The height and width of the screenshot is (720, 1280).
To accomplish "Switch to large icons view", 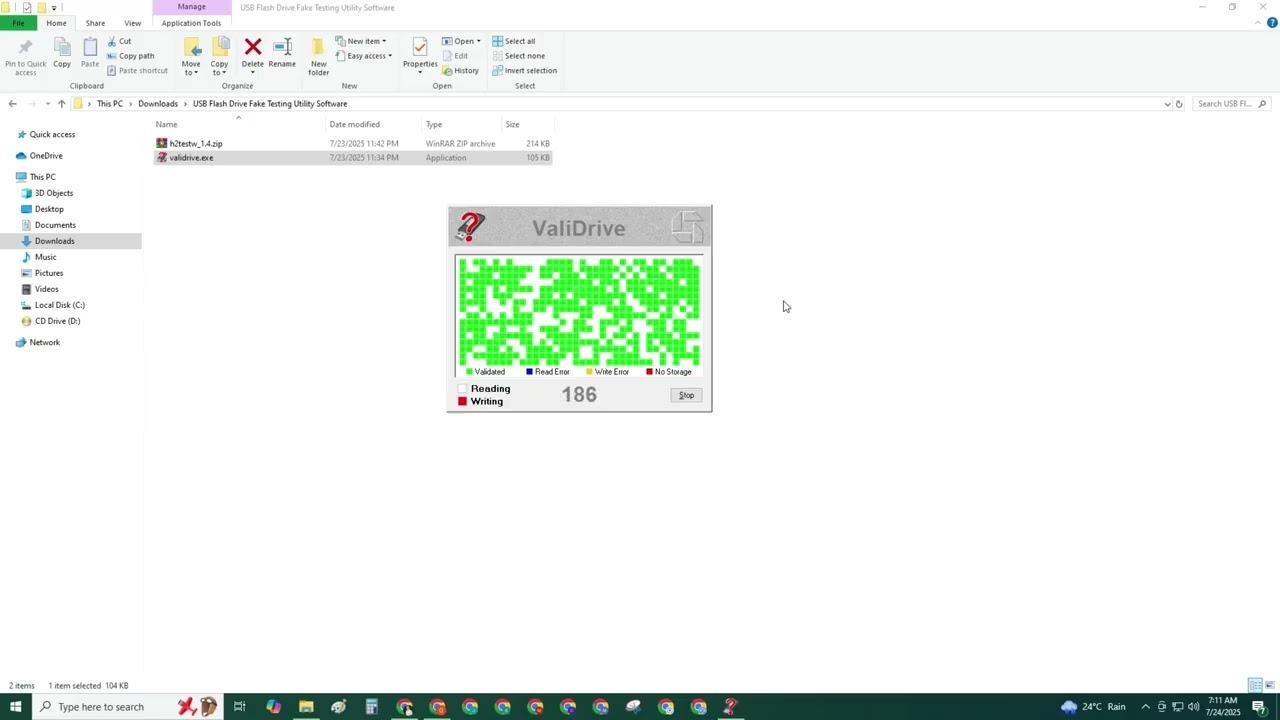I will 1270,685.
